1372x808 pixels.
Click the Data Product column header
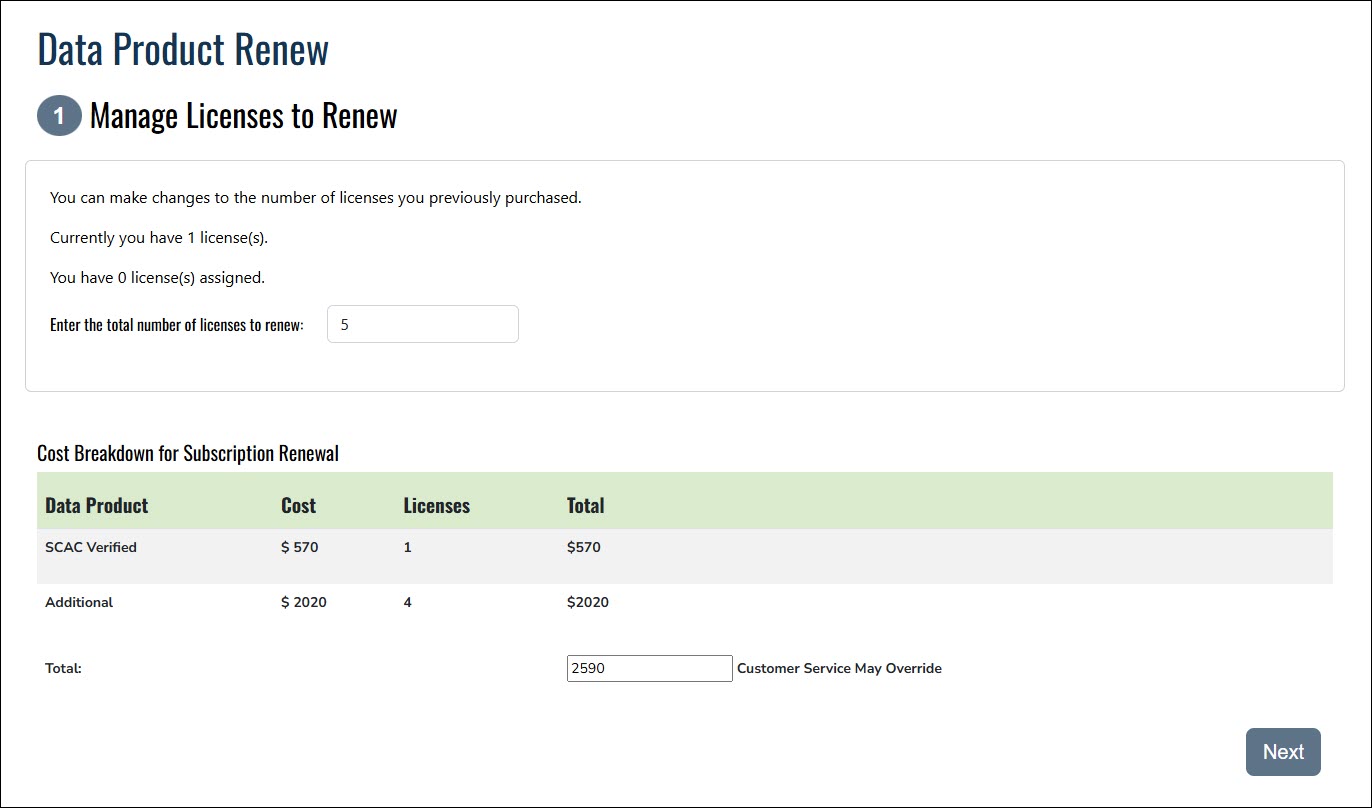click(96, 505)
